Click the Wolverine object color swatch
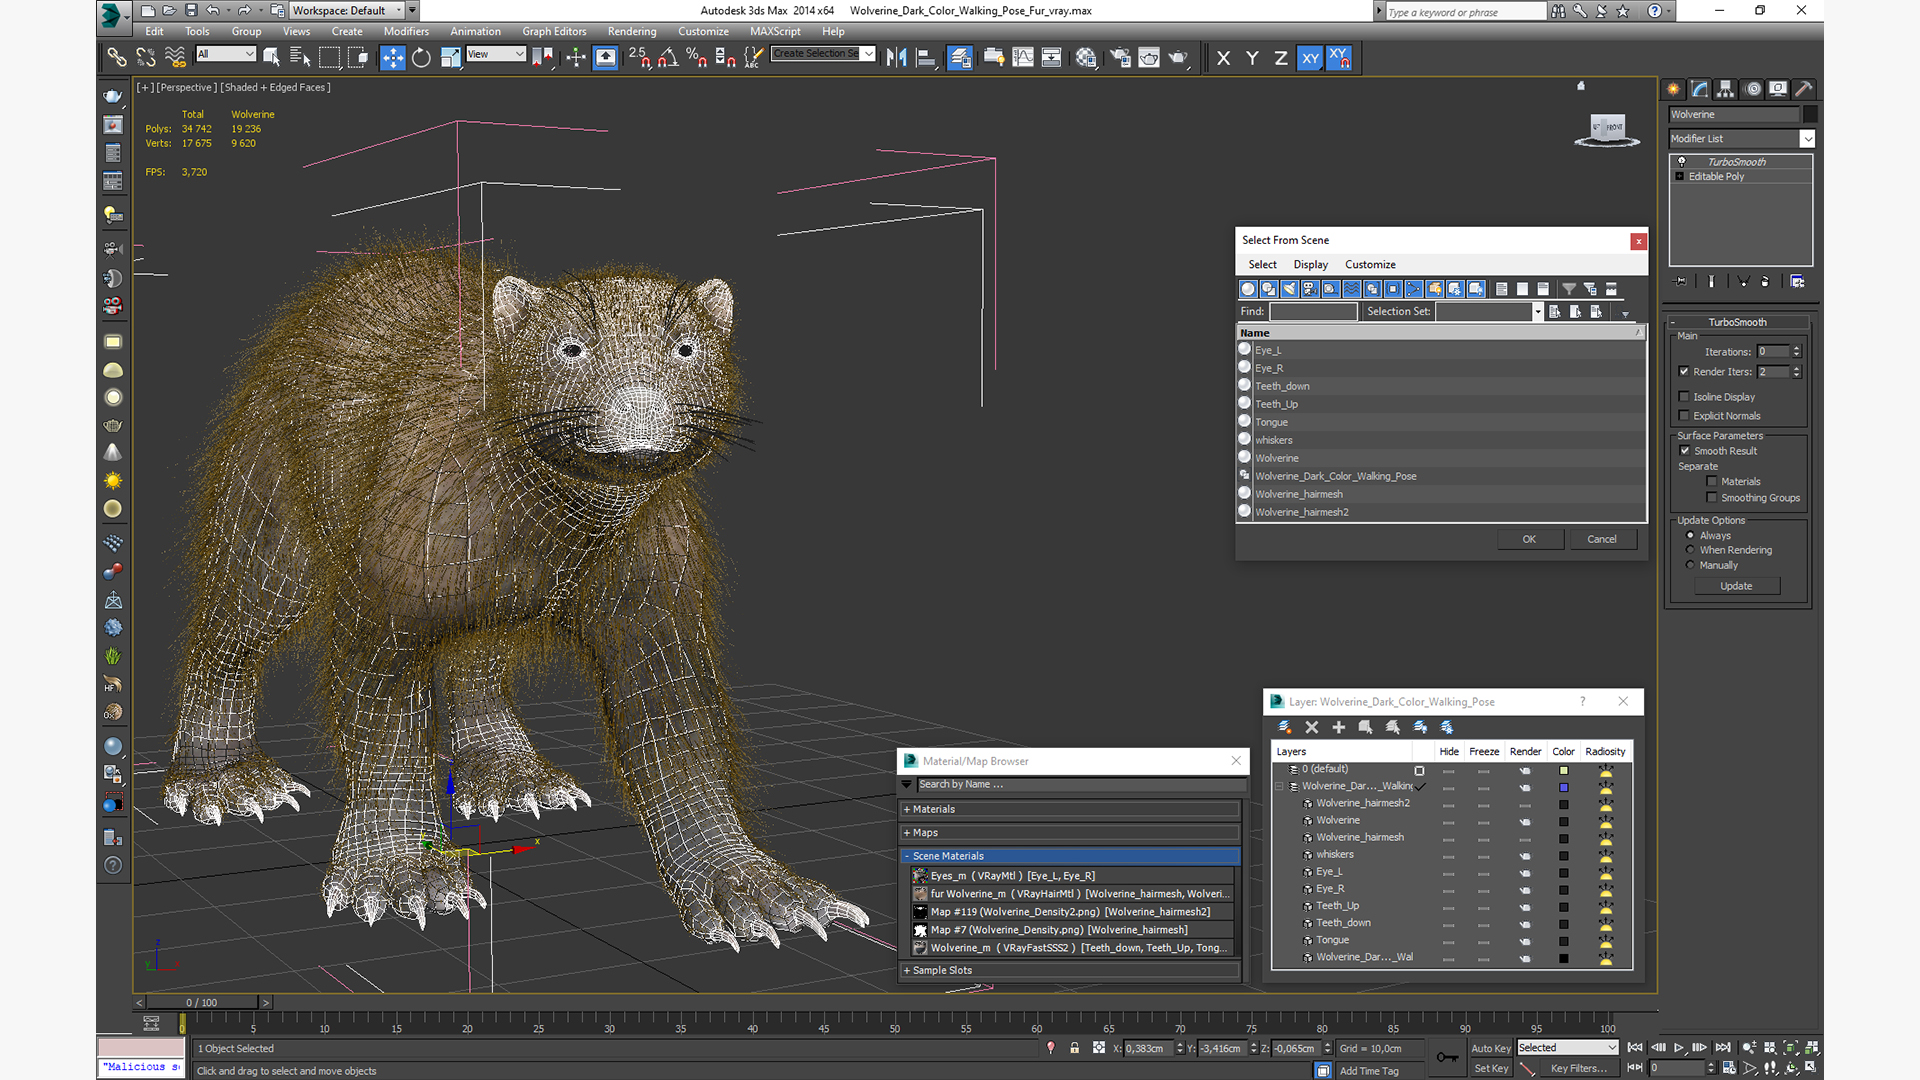The height and width of the screenshot is (1080, 1920). coord(1810,114)
